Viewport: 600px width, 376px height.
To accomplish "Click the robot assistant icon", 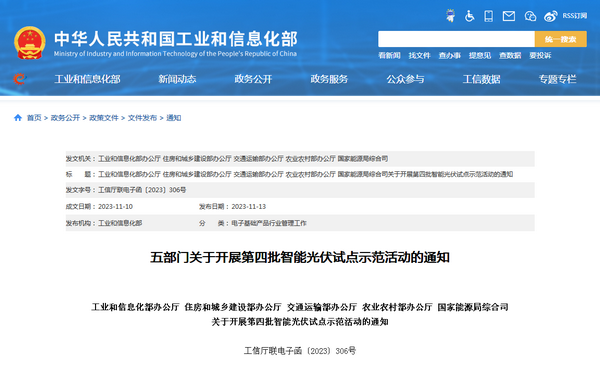I will point(450,16).
